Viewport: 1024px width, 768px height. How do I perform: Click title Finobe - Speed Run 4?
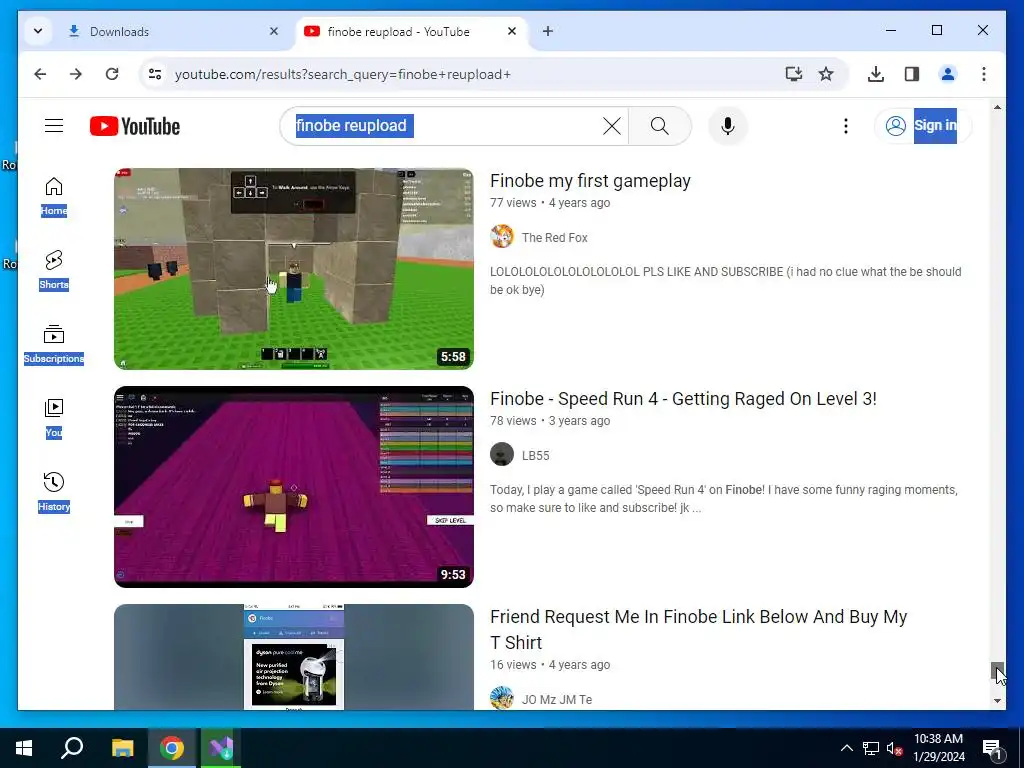pos(683,399)
